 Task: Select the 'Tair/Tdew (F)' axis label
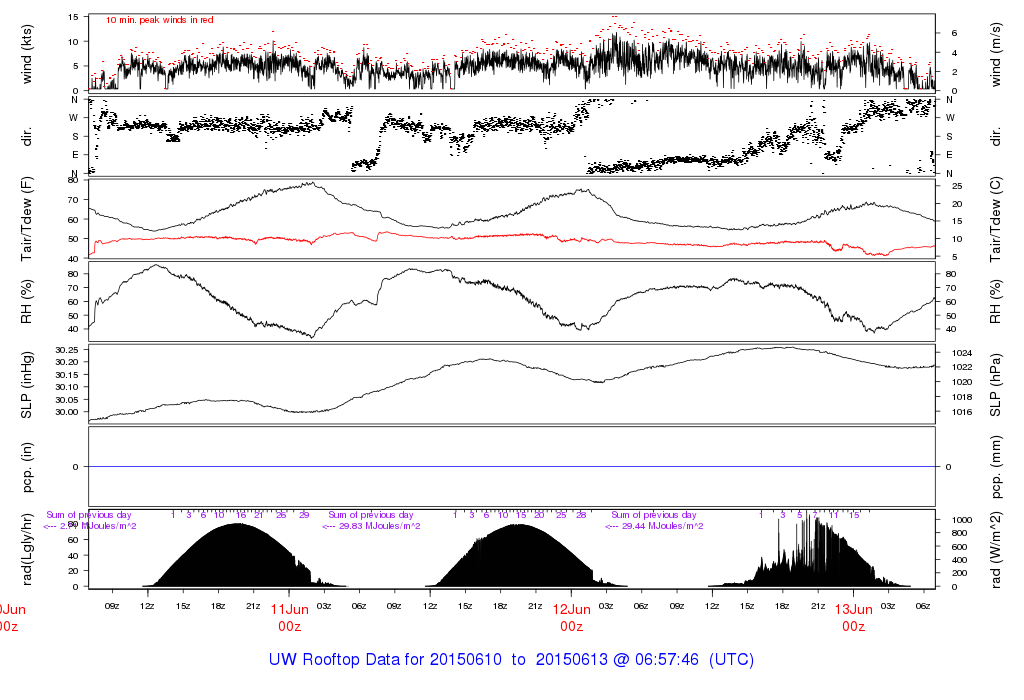(x=27, y=218)
